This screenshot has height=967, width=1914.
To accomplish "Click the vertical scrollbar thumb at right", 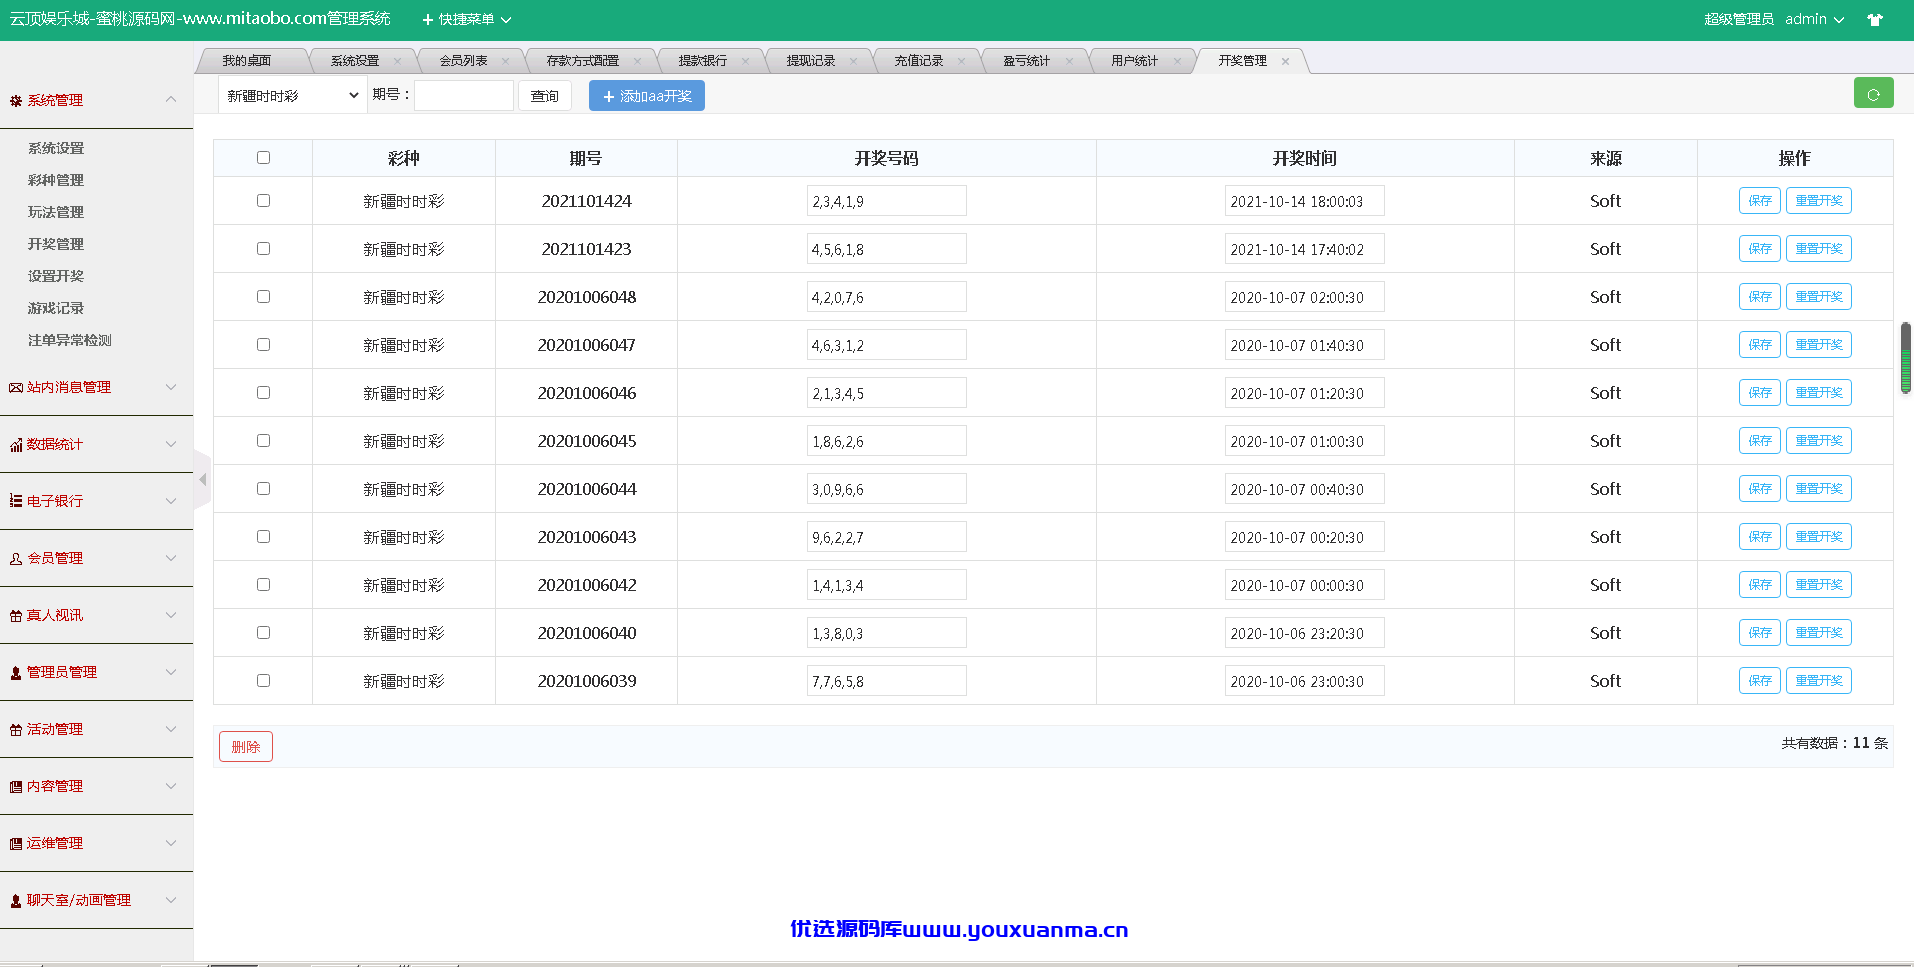I will [1906, 357].
